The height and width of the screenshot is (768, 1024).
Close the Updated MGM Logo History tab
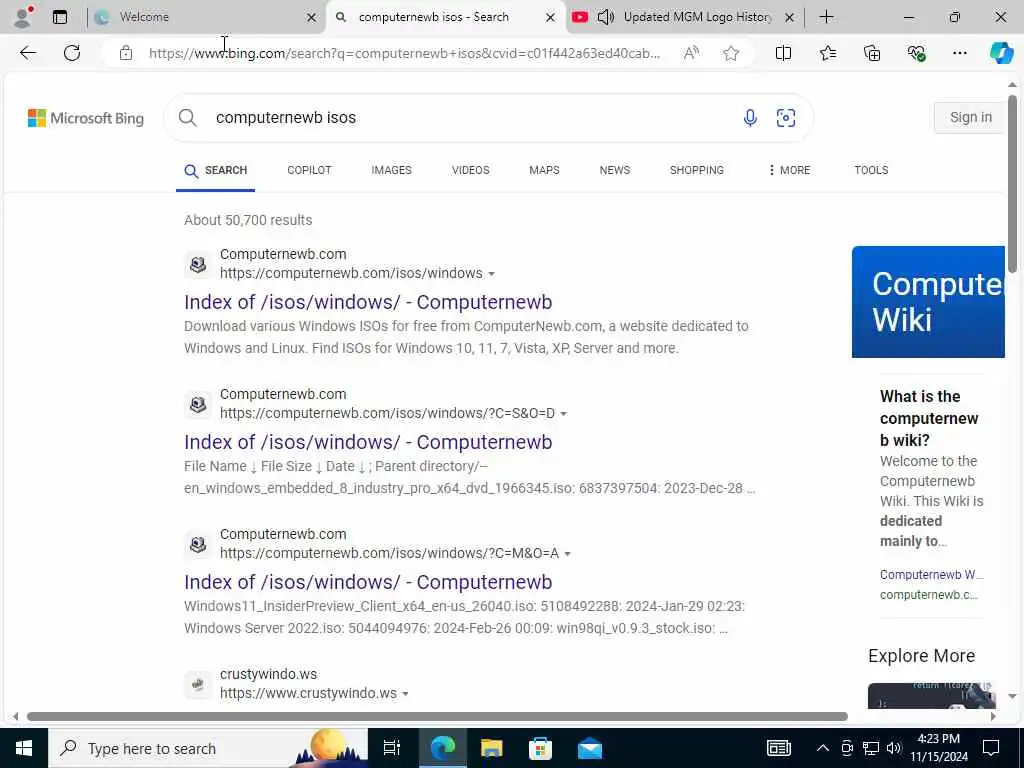tap(790, 18)
